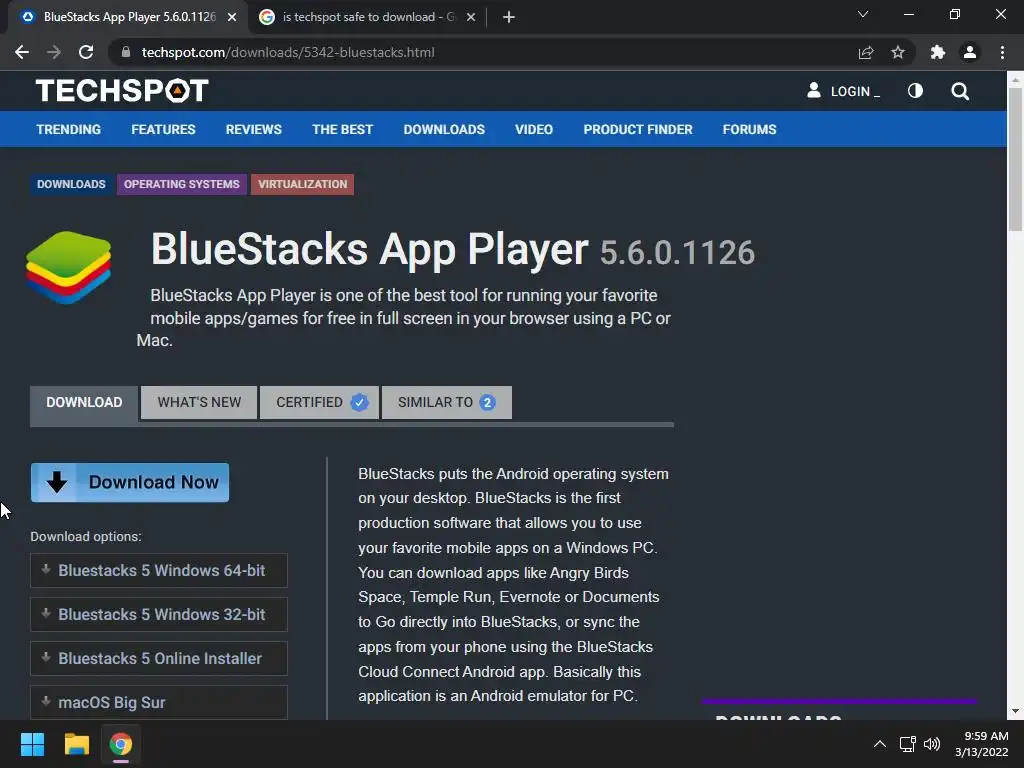
Task: Reload the TechSpot page
Action: click(x=86, y=52)
